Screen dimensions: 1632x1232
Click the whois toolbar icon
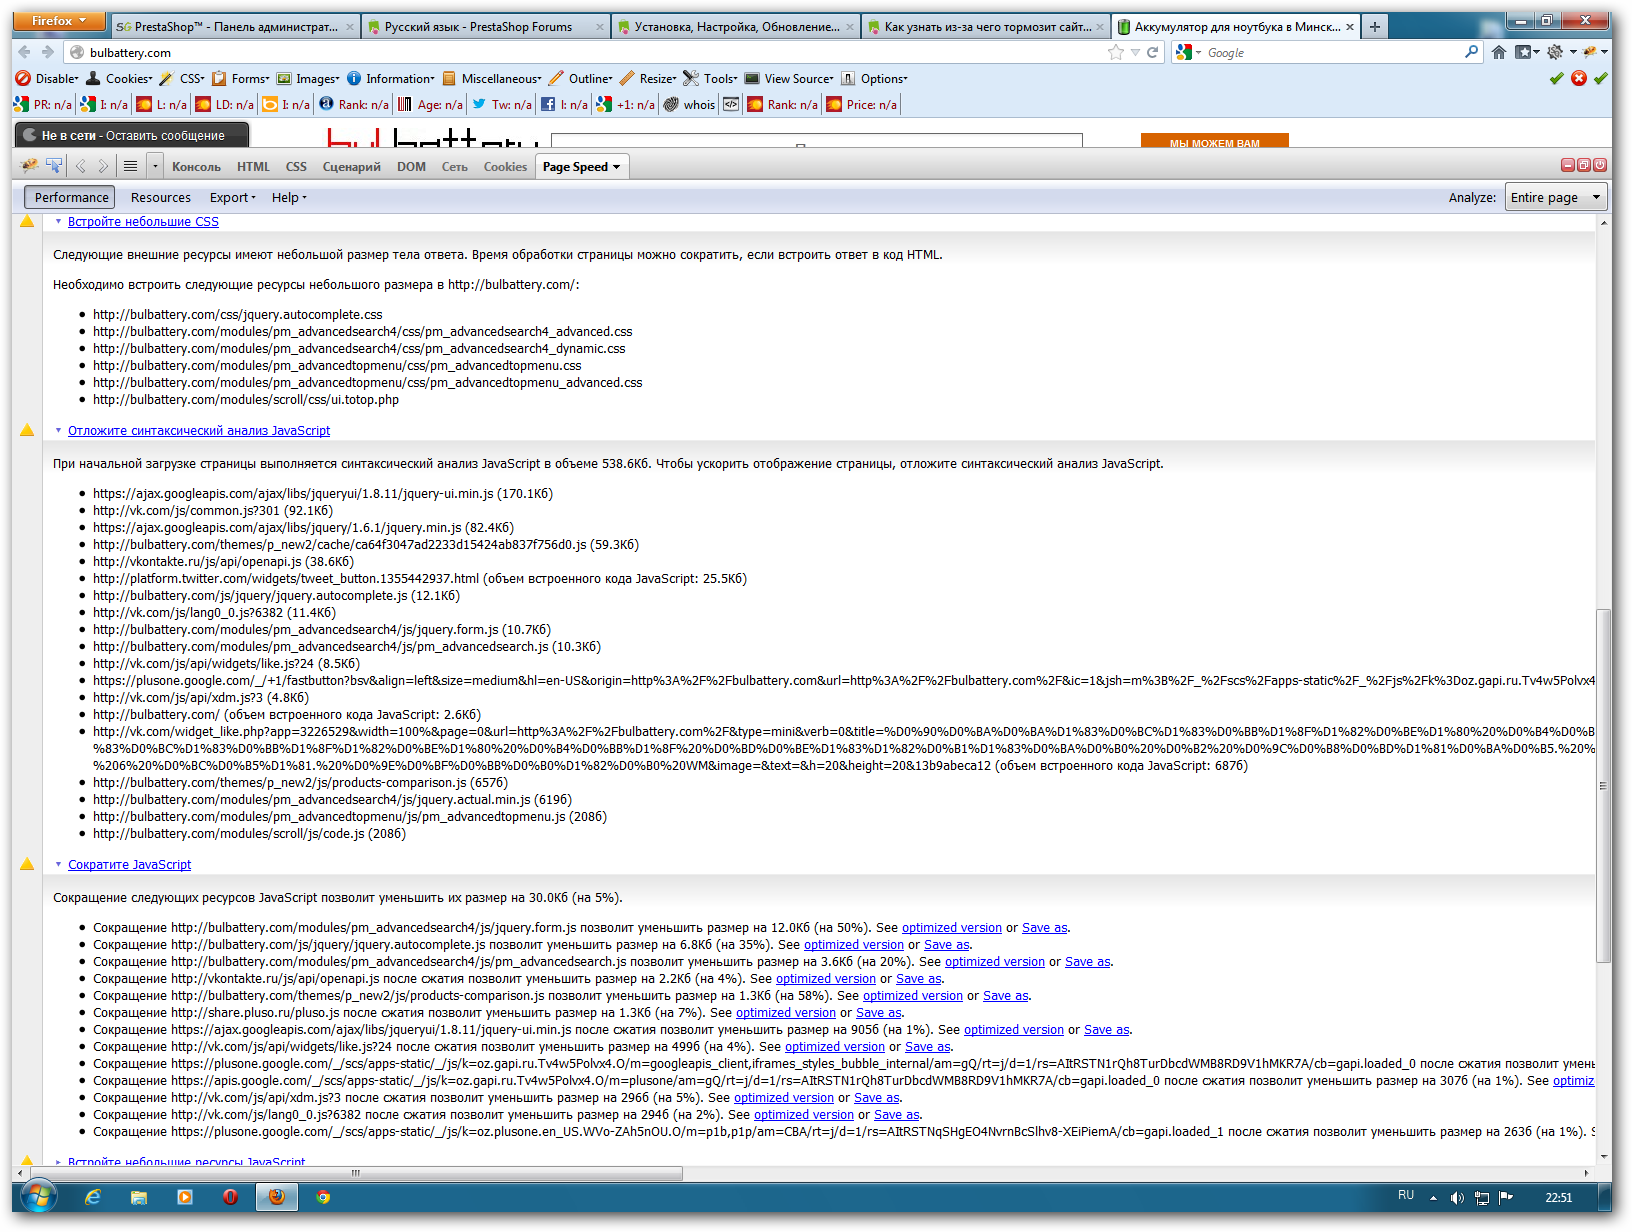coord(690,104)
